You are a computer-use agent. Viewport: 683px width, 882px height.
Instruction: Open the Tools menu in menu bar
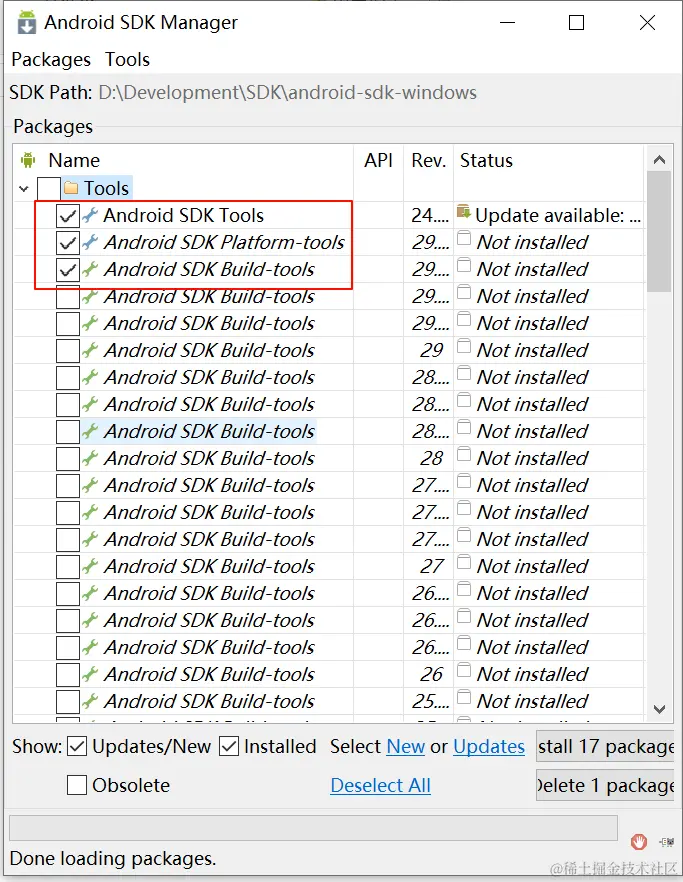128,60
